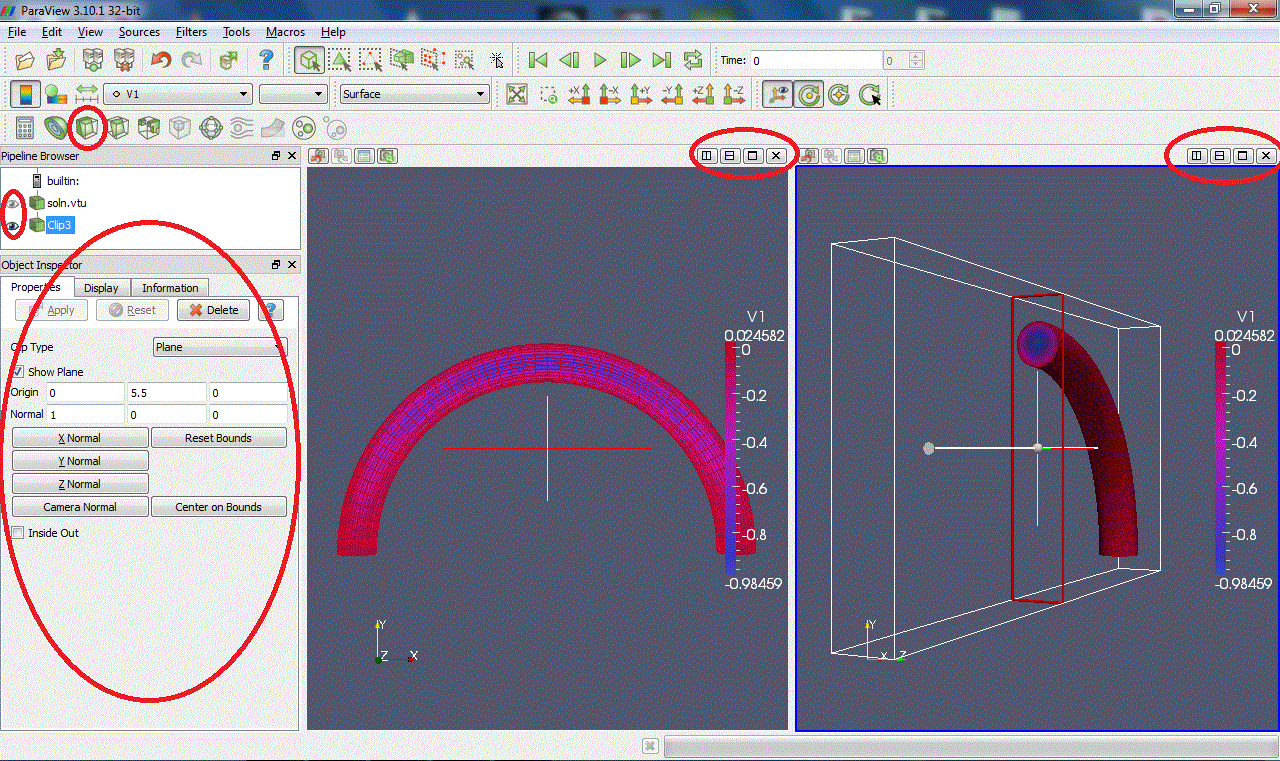Open the Filters menu

click(191, 32)
